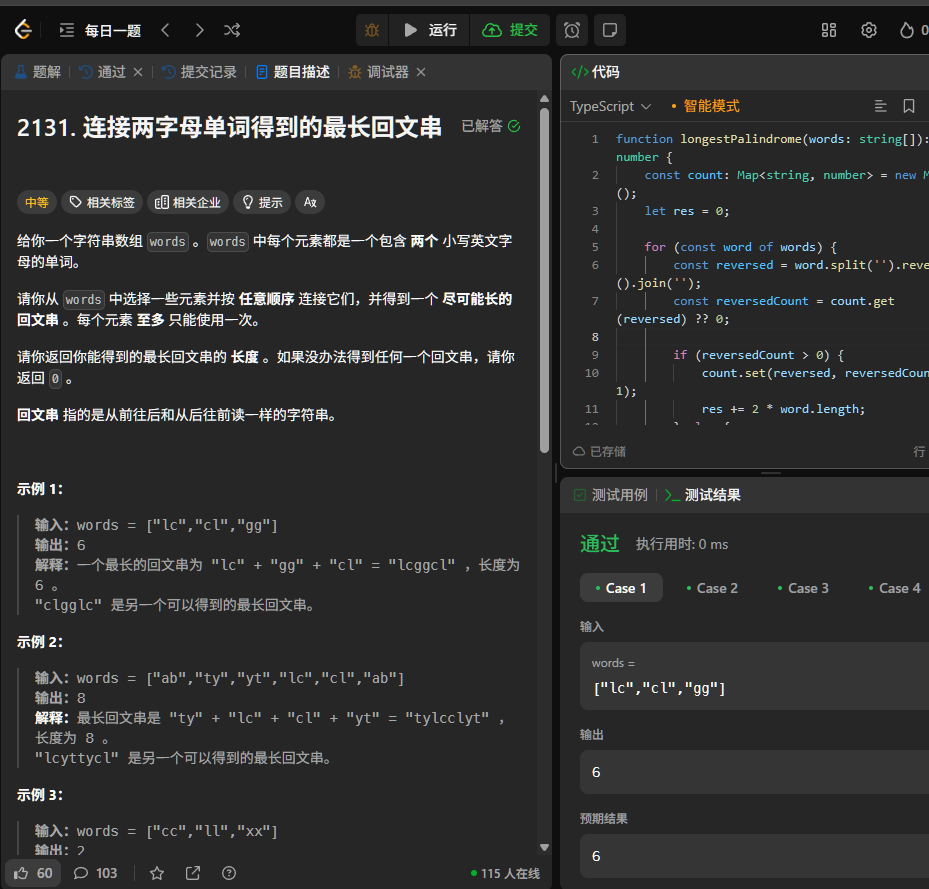Click code line 5 for loop

pos(741,247)
